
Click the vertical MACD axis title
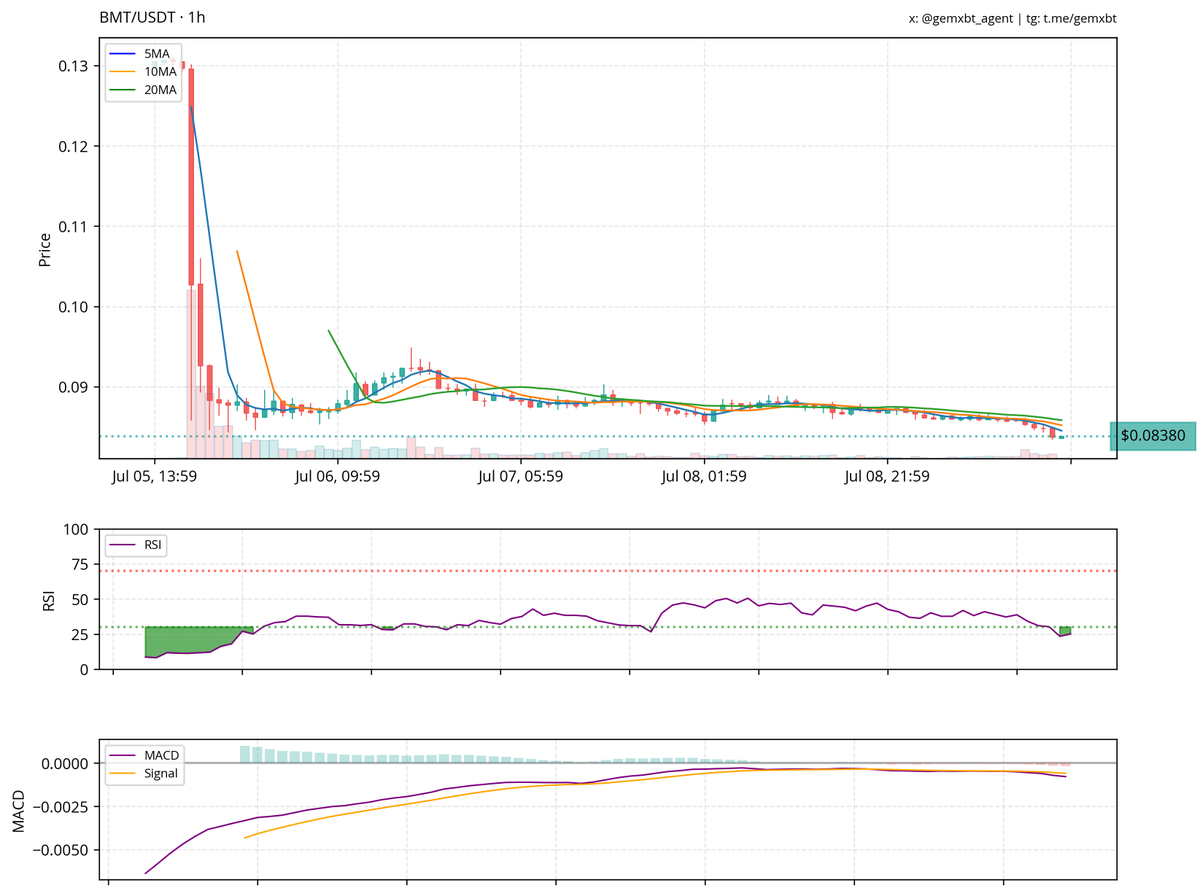pos(18,810)
